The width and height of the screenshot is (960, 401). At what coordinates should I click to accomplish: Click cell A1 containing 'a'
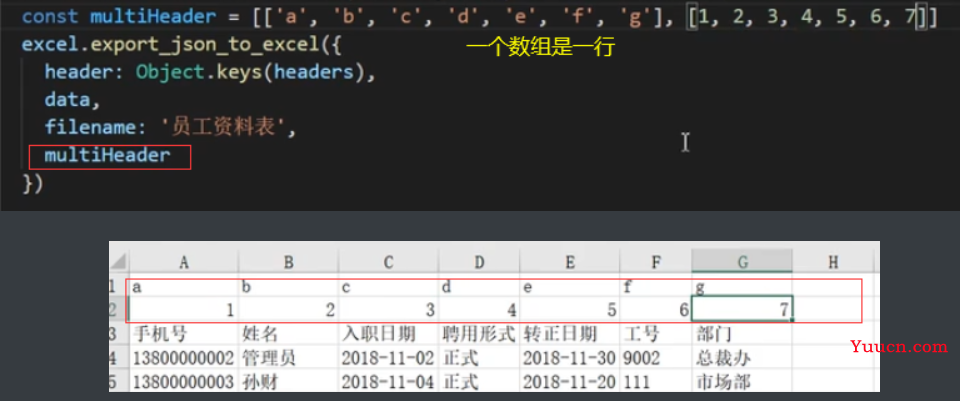183,285
